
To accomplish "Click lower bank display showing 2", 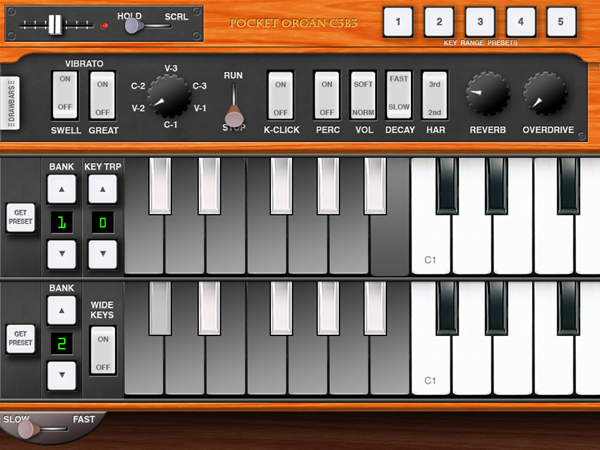I will (62, 344).
